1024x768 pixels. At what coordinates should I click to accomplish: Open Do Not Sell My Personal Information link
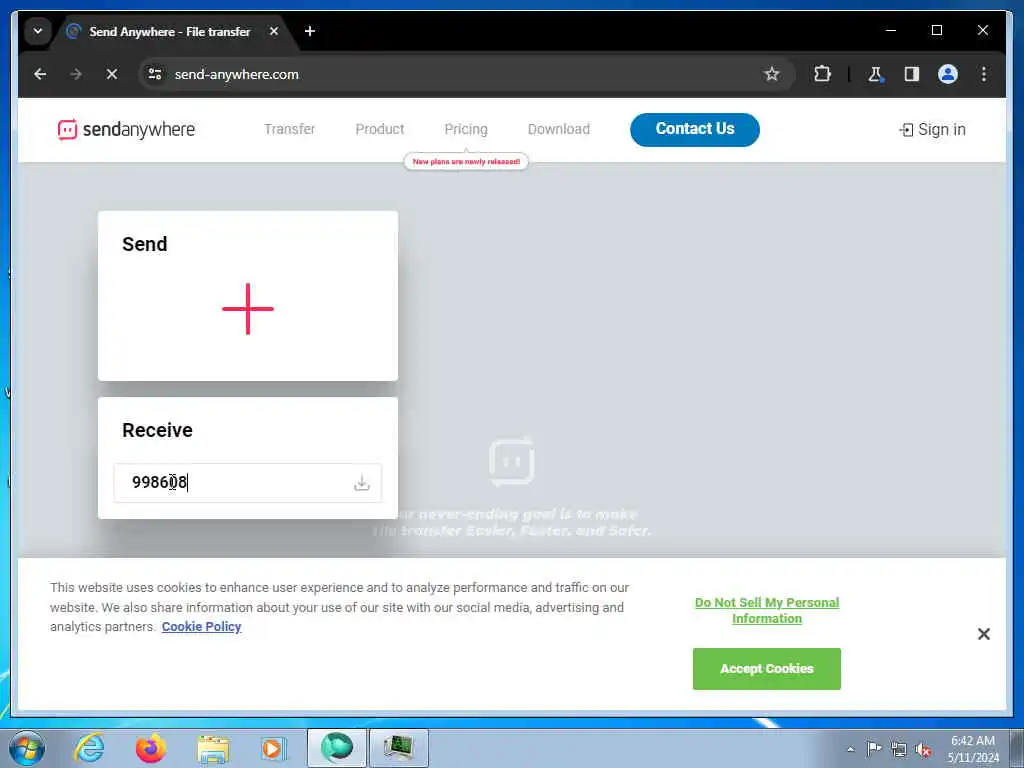pyautogui.click(x=767, y=611)
